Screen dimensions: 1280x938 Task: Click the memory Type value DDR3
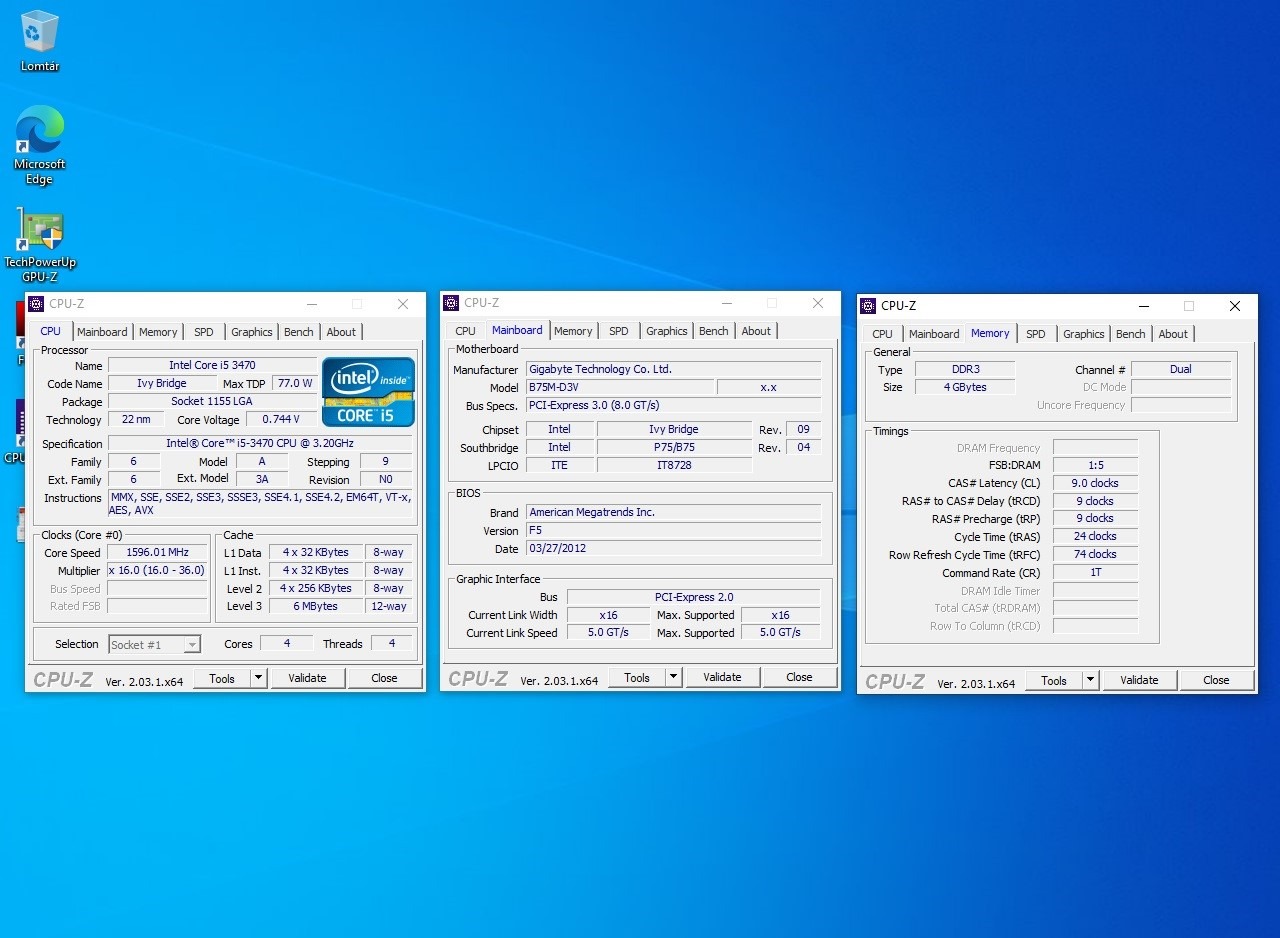tap(965, 370)
